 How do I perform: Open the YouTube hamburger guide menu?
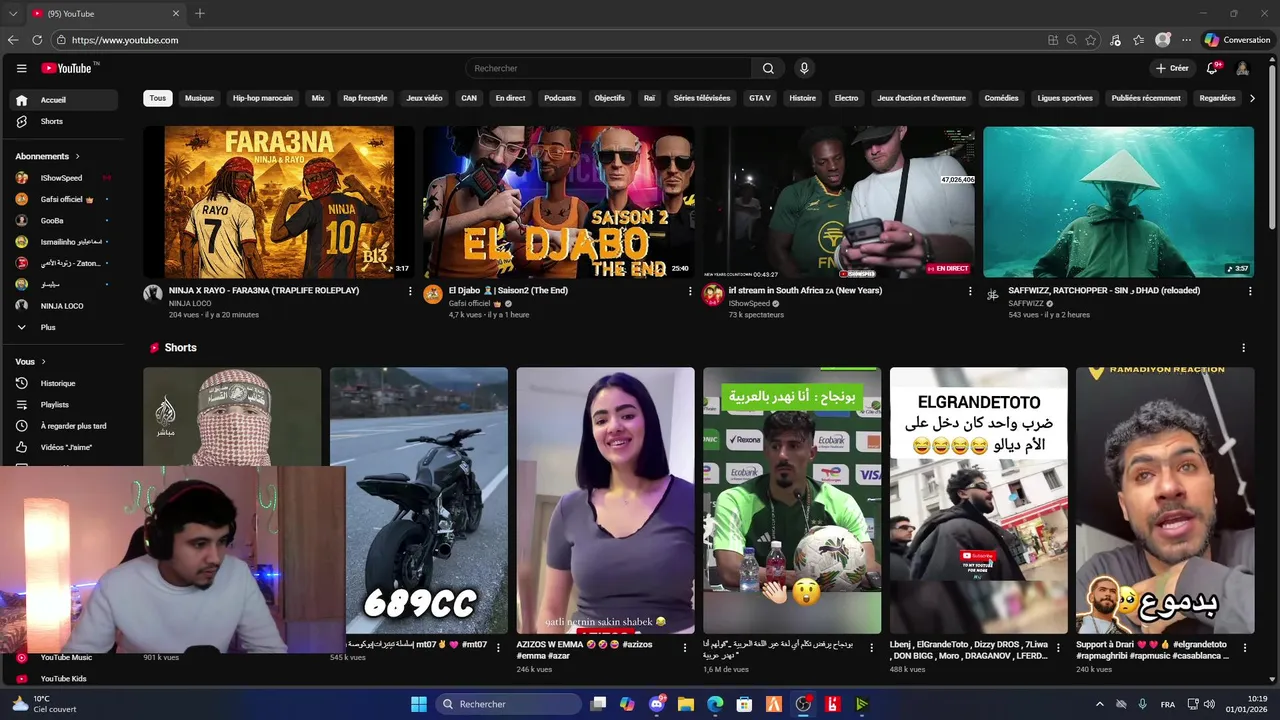click(x=21, y=68)
